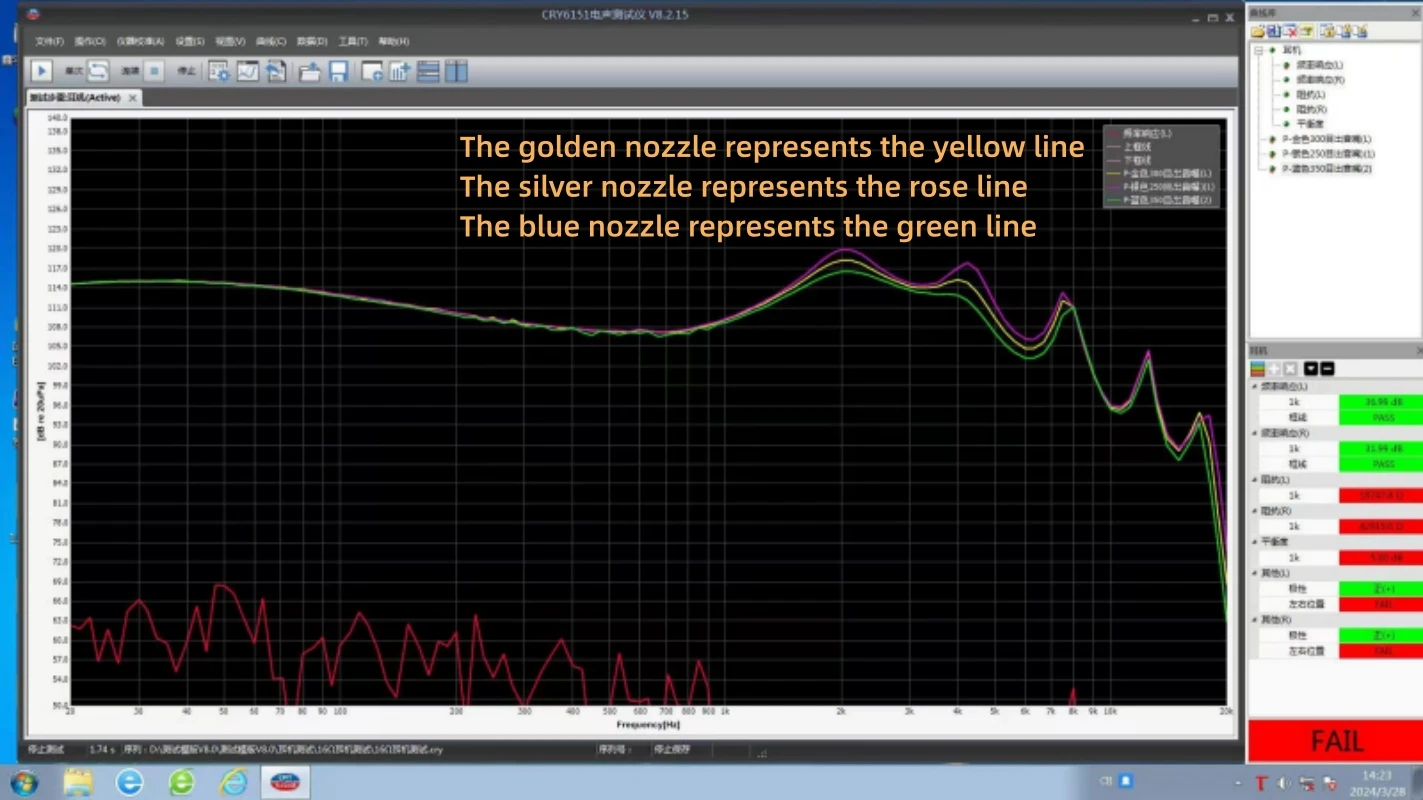Collapse the 频率响应(L) results section

click(1255, 386)
